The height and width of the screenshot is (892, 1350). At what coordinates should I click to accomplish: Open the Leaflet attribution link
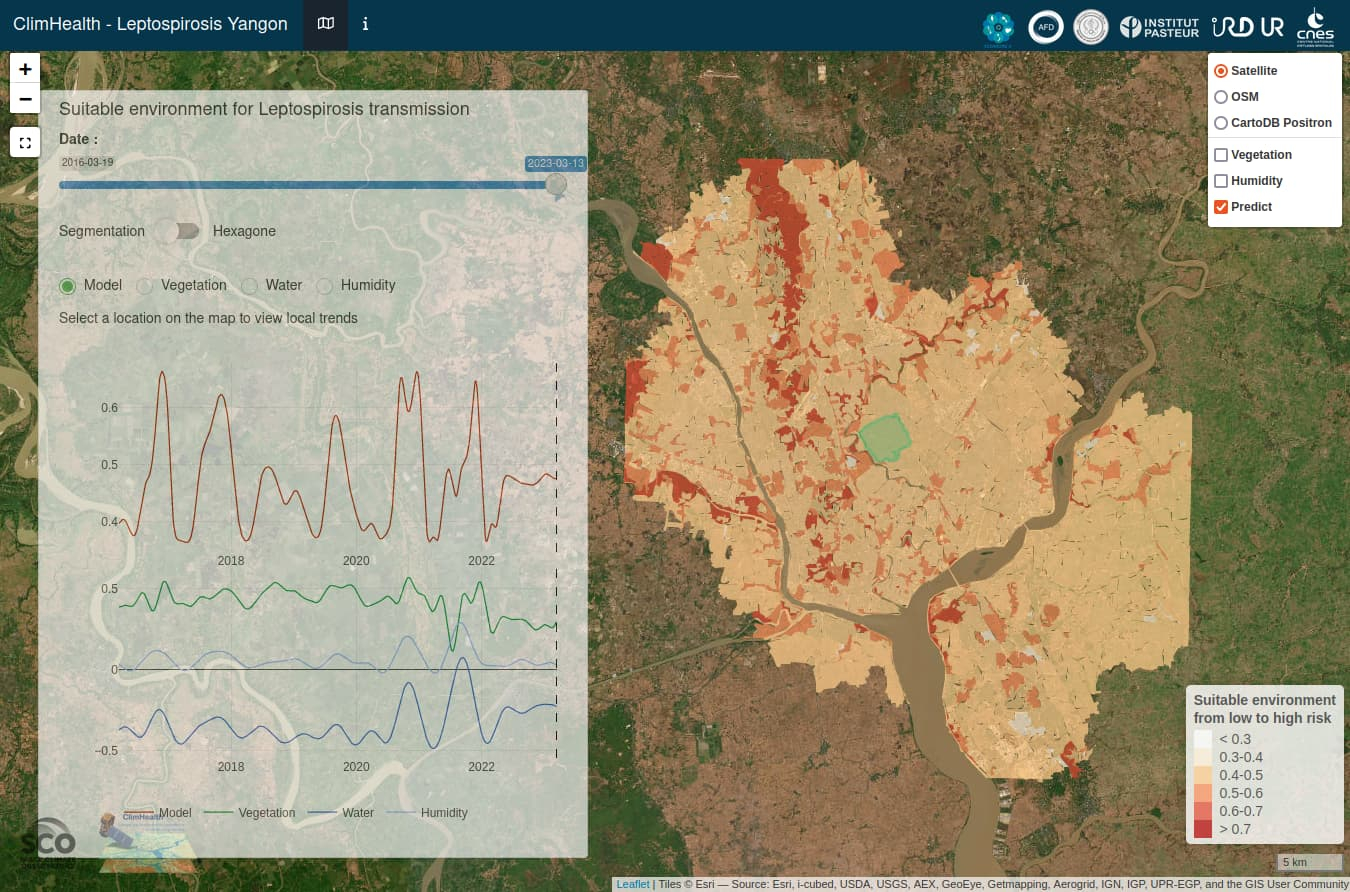click(x=632, y=884)
